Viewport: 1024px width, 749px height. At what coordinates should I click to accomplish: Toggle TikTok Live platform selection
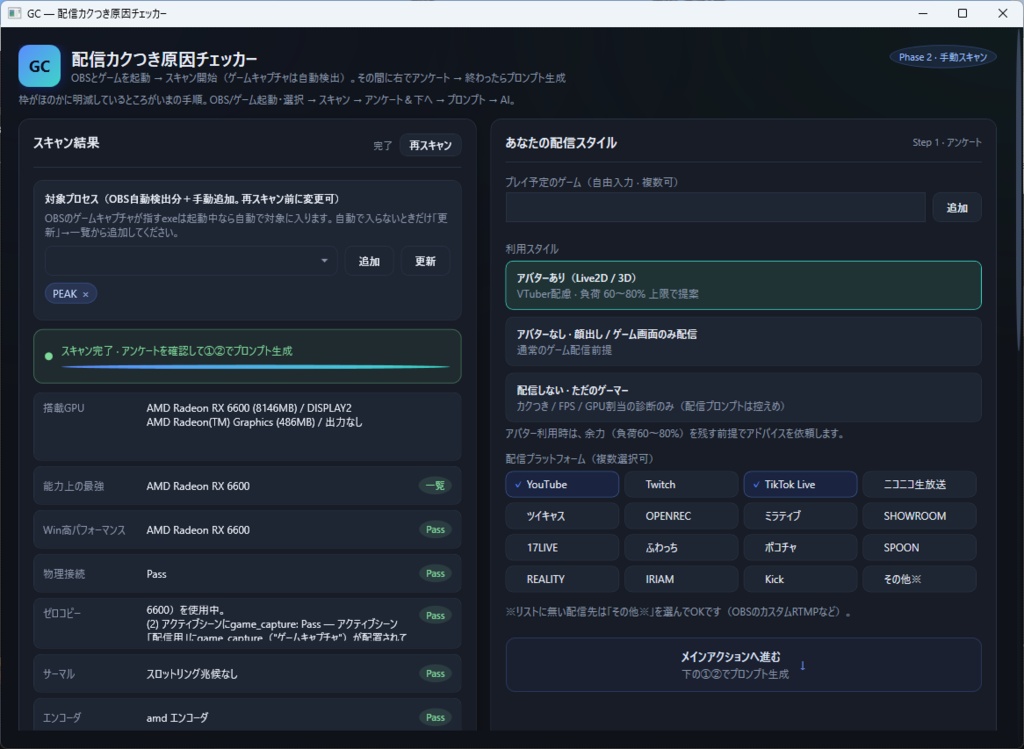pos(800,485)
